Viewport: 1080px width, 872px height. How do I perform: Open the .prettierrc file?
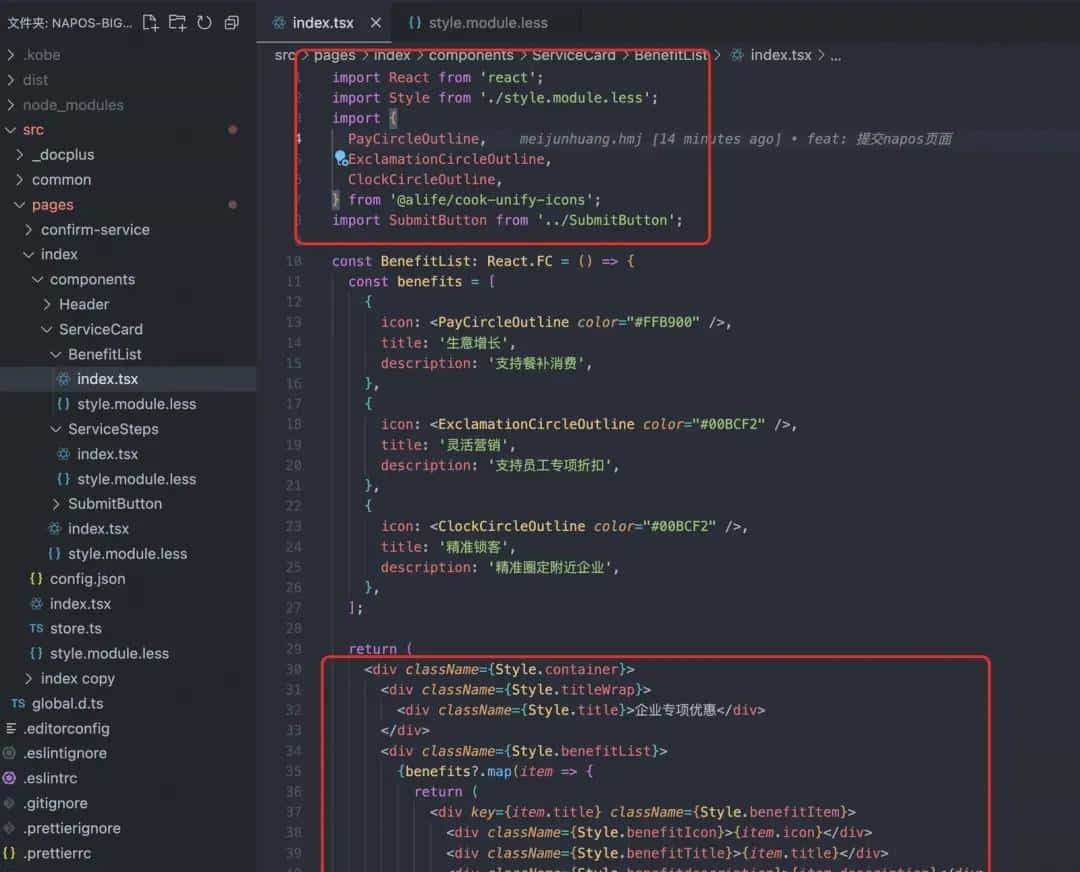tap(59, 853)
